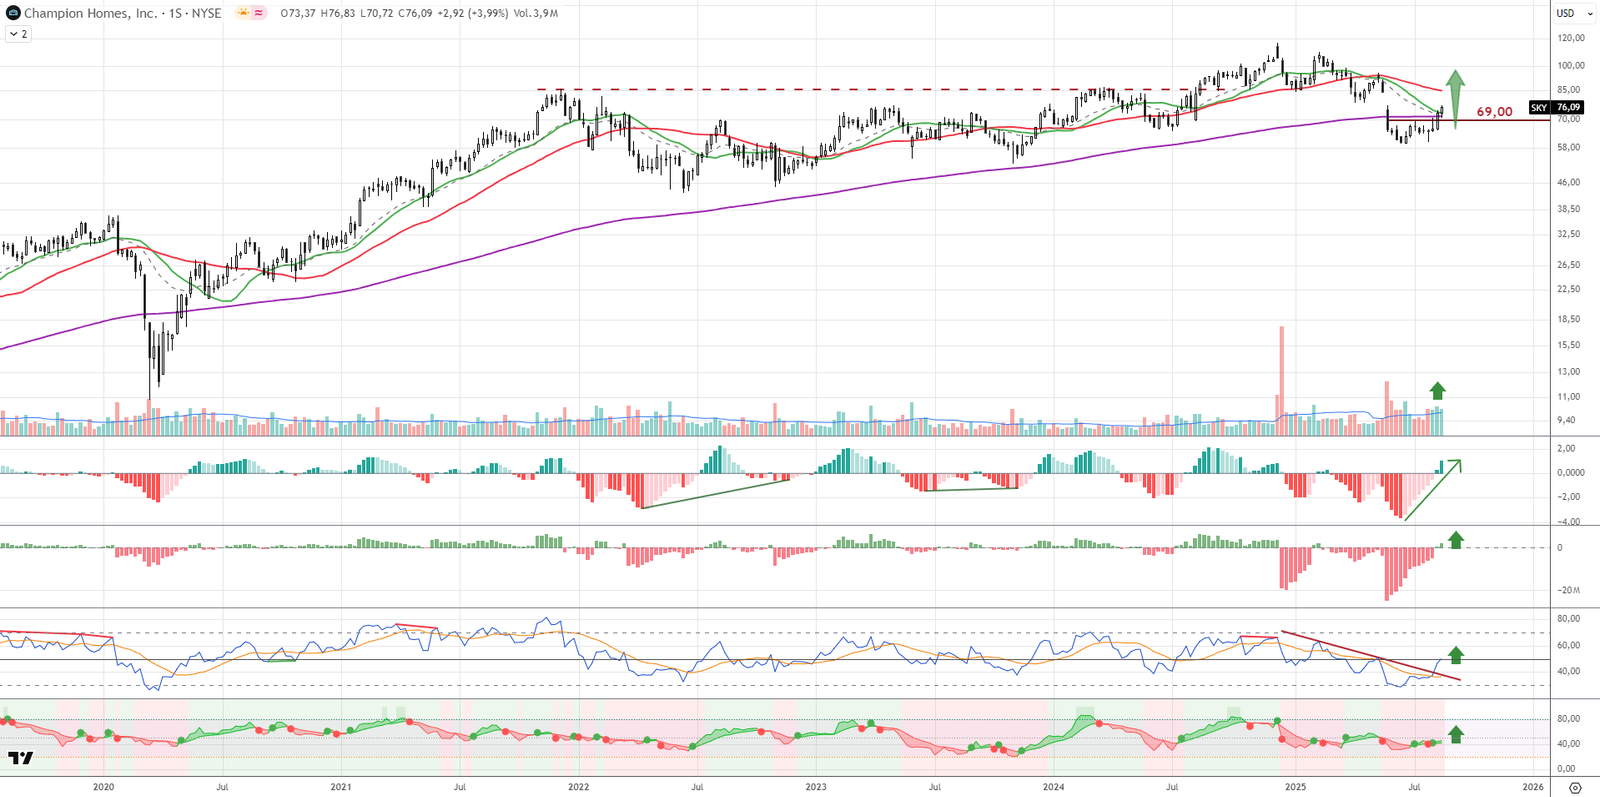
Task: Click the 11,00 price scale label
Action: point(1568,398)
